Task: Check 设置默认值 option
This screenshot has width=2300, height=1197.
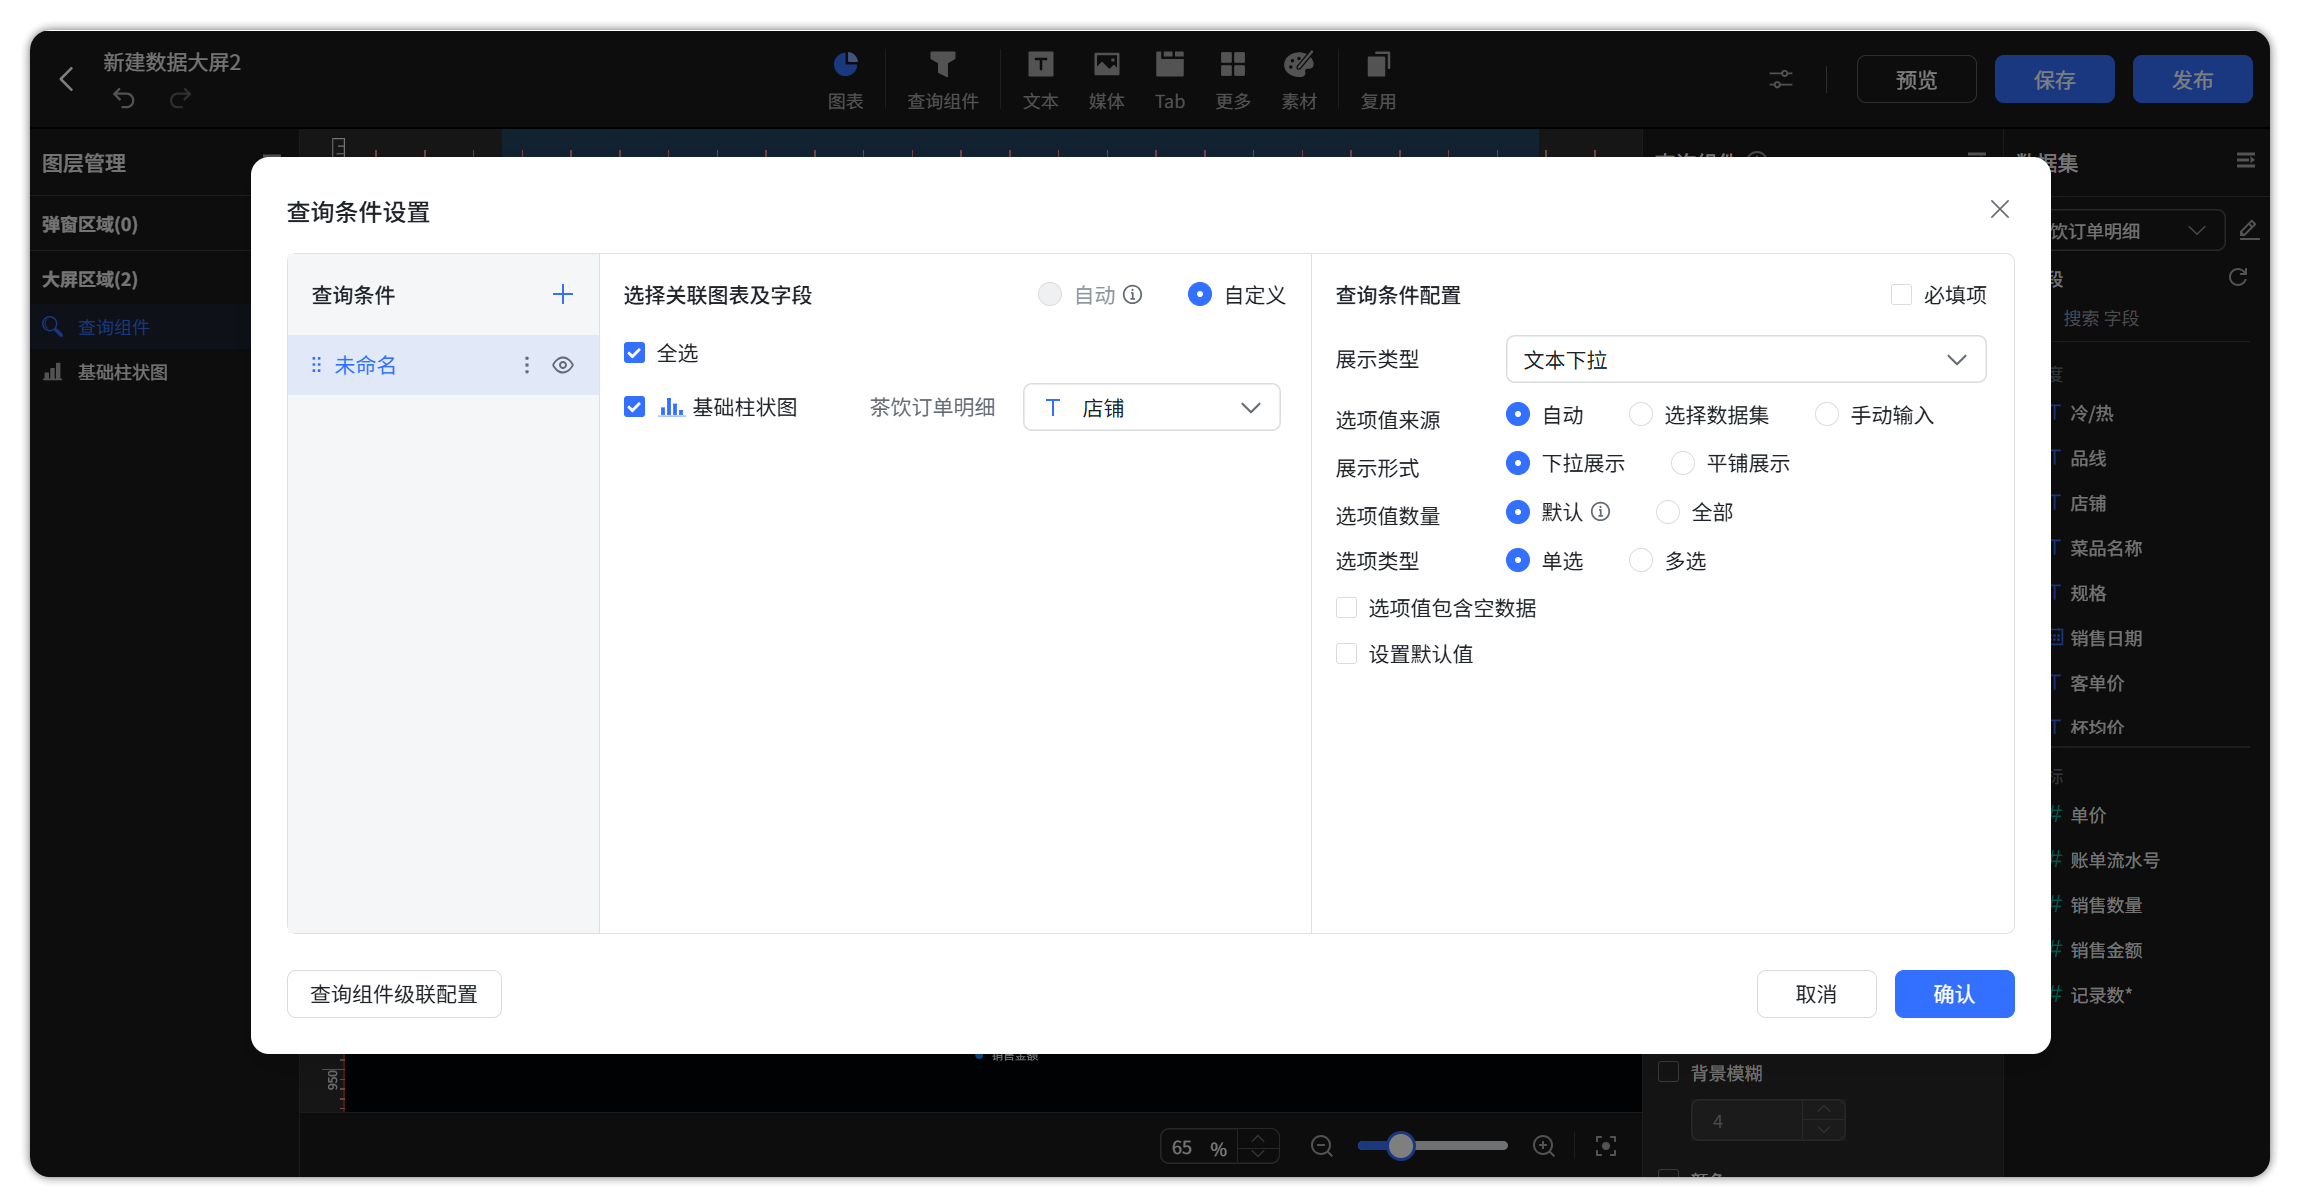Action: (x=1347, y=654)
